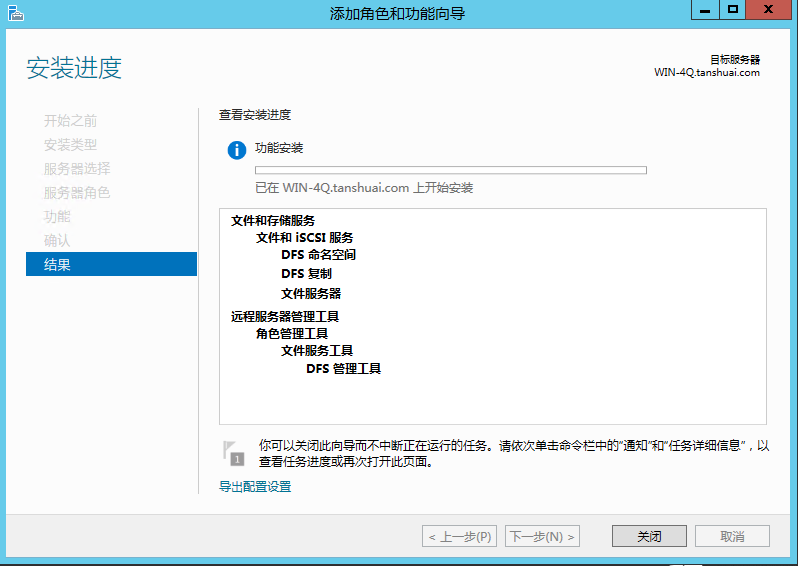Click the blue information icon beside 功能安装

(x=237, y=150)
